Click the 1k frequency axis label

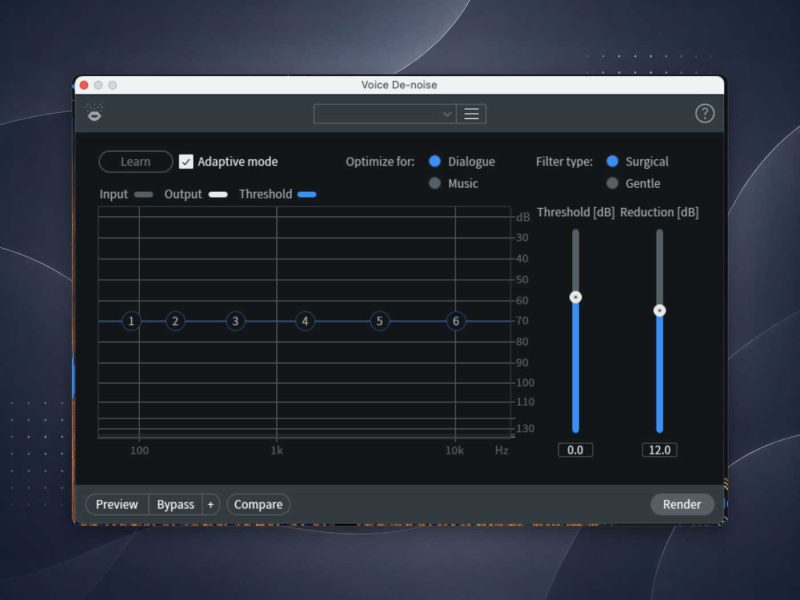click(x=277, y=451)
